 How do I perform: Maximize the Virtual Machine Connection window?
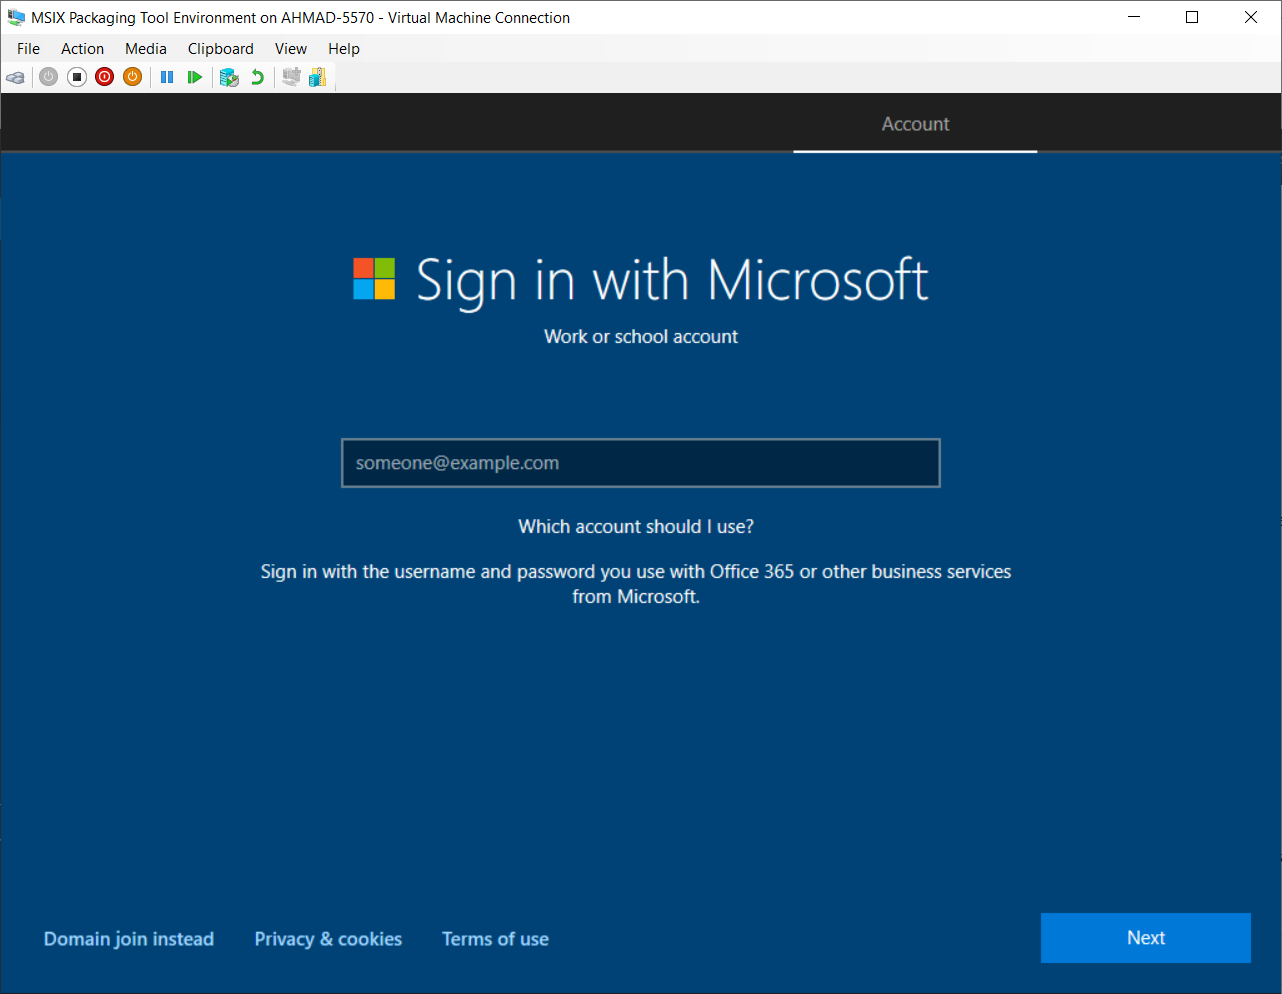click(x=1192, y=17)
